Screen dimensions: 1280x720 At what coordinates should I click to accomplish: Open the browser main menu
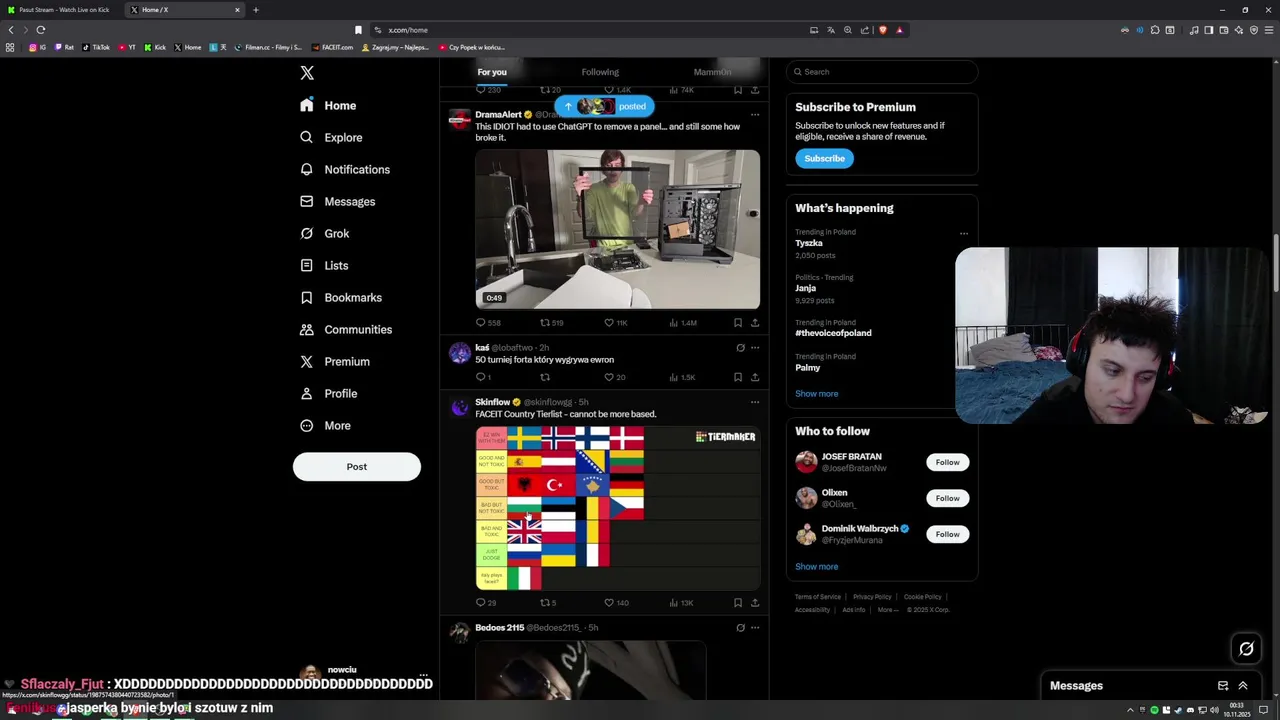(x=1270, y=30)
